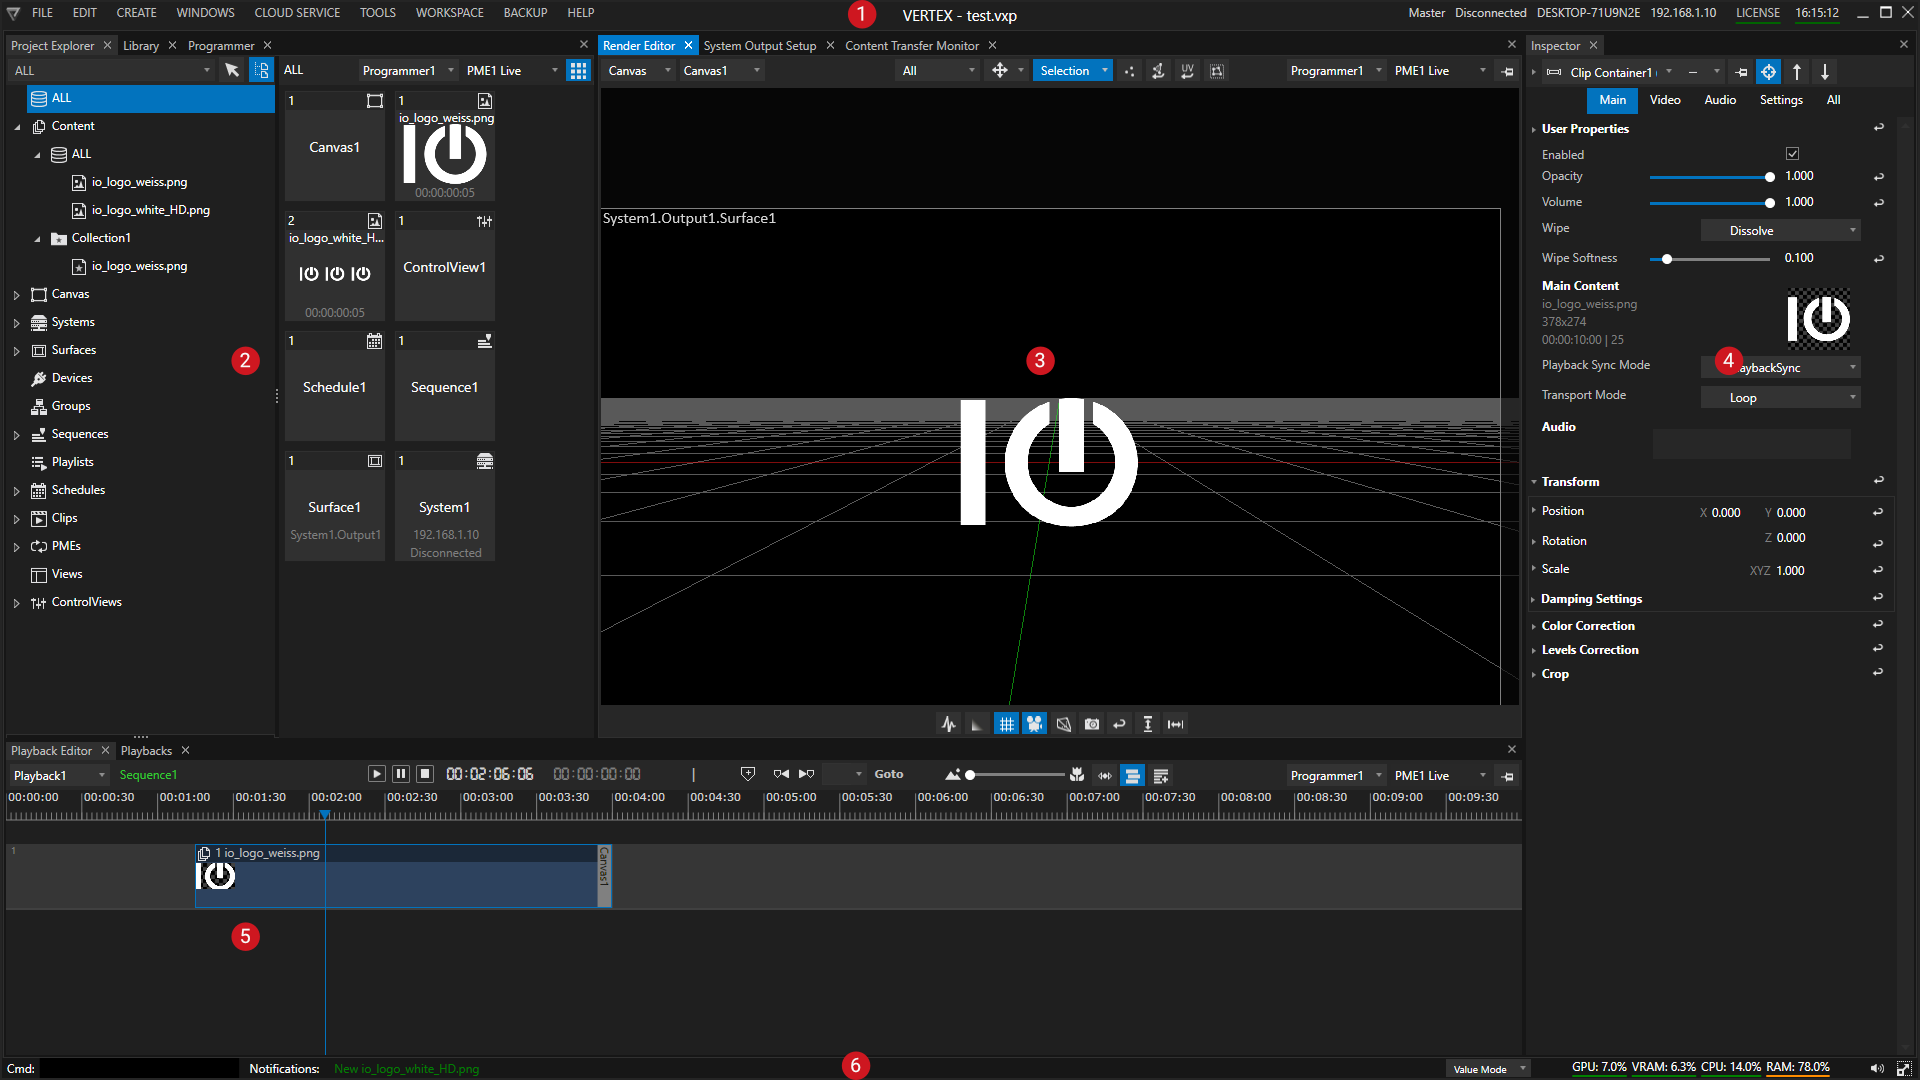Click the points edit icon next to Selection
This screenshot has width=1920, height=1080.
[1130, 71]
